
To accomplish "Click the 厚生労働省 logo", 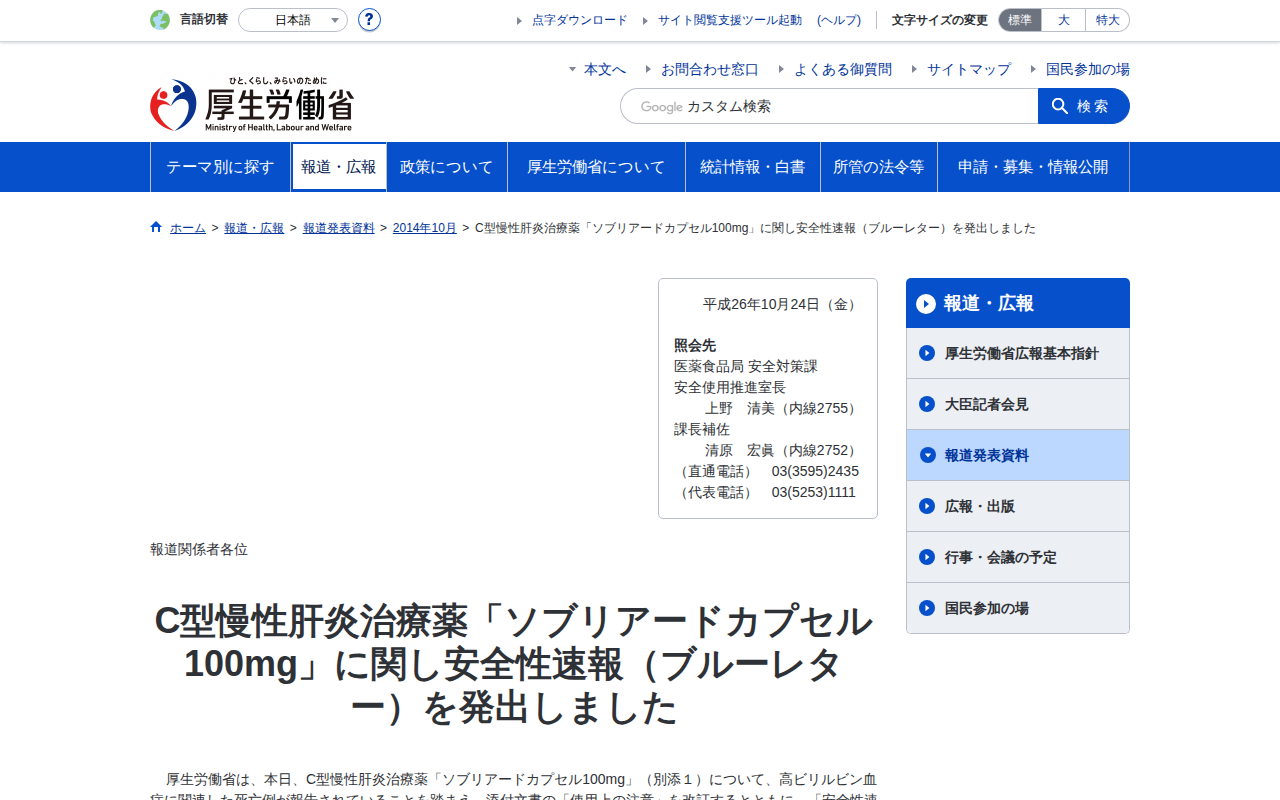I will tap(252, 105).
